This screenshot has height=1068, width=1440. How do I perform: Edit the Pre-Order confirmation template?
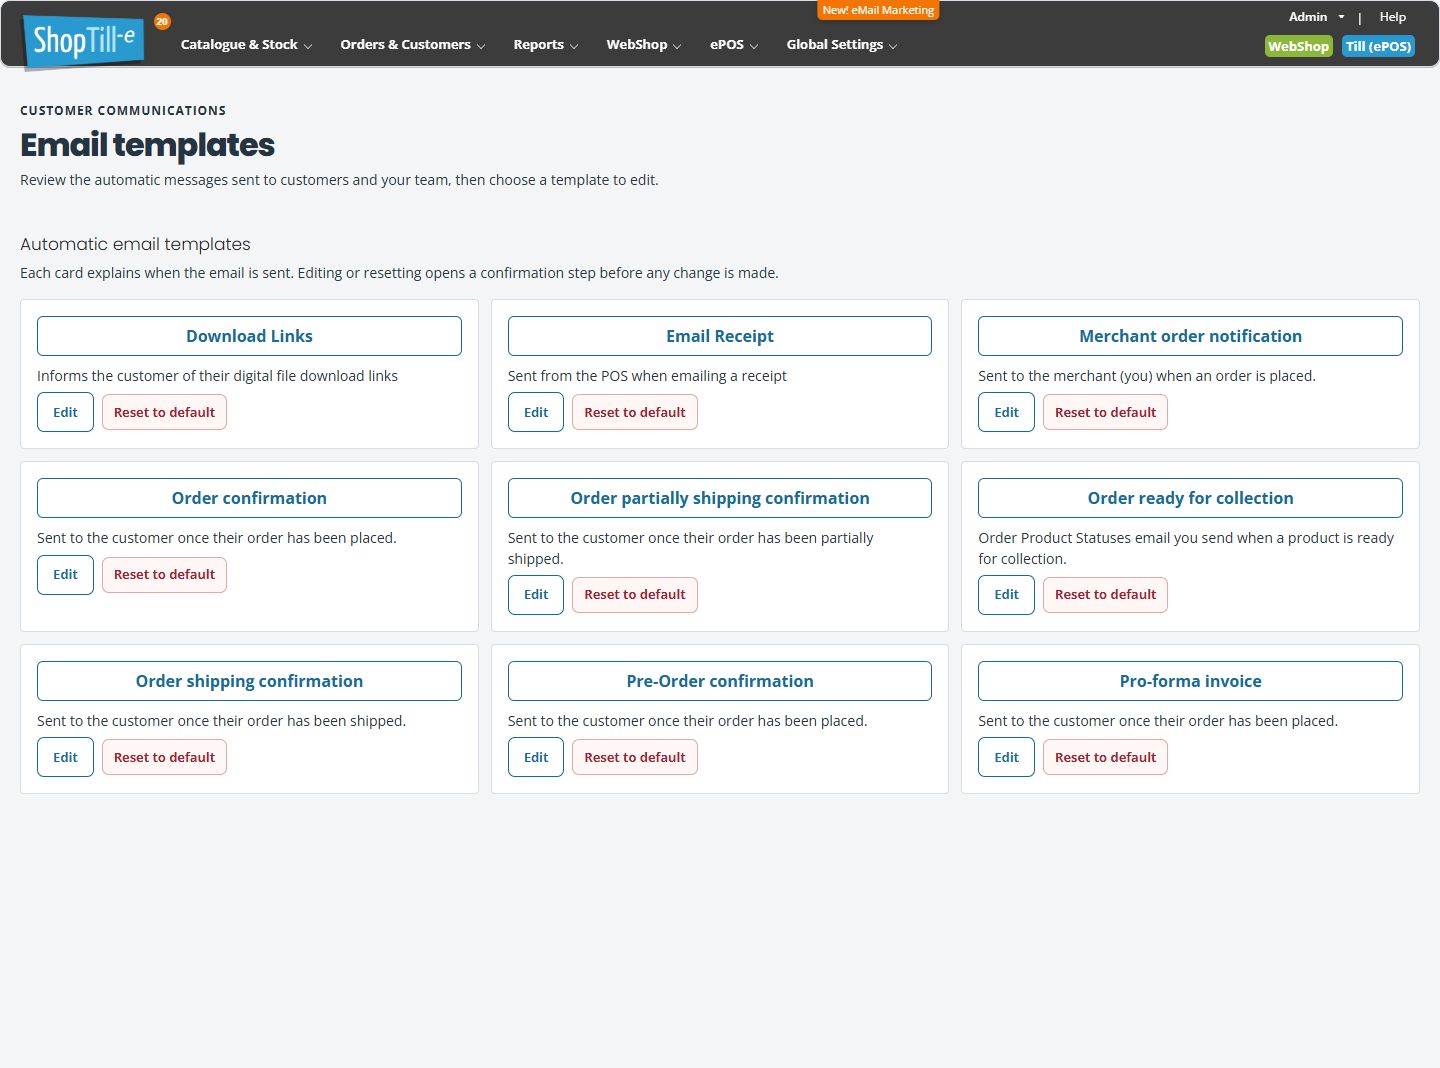tap(536, 757)
